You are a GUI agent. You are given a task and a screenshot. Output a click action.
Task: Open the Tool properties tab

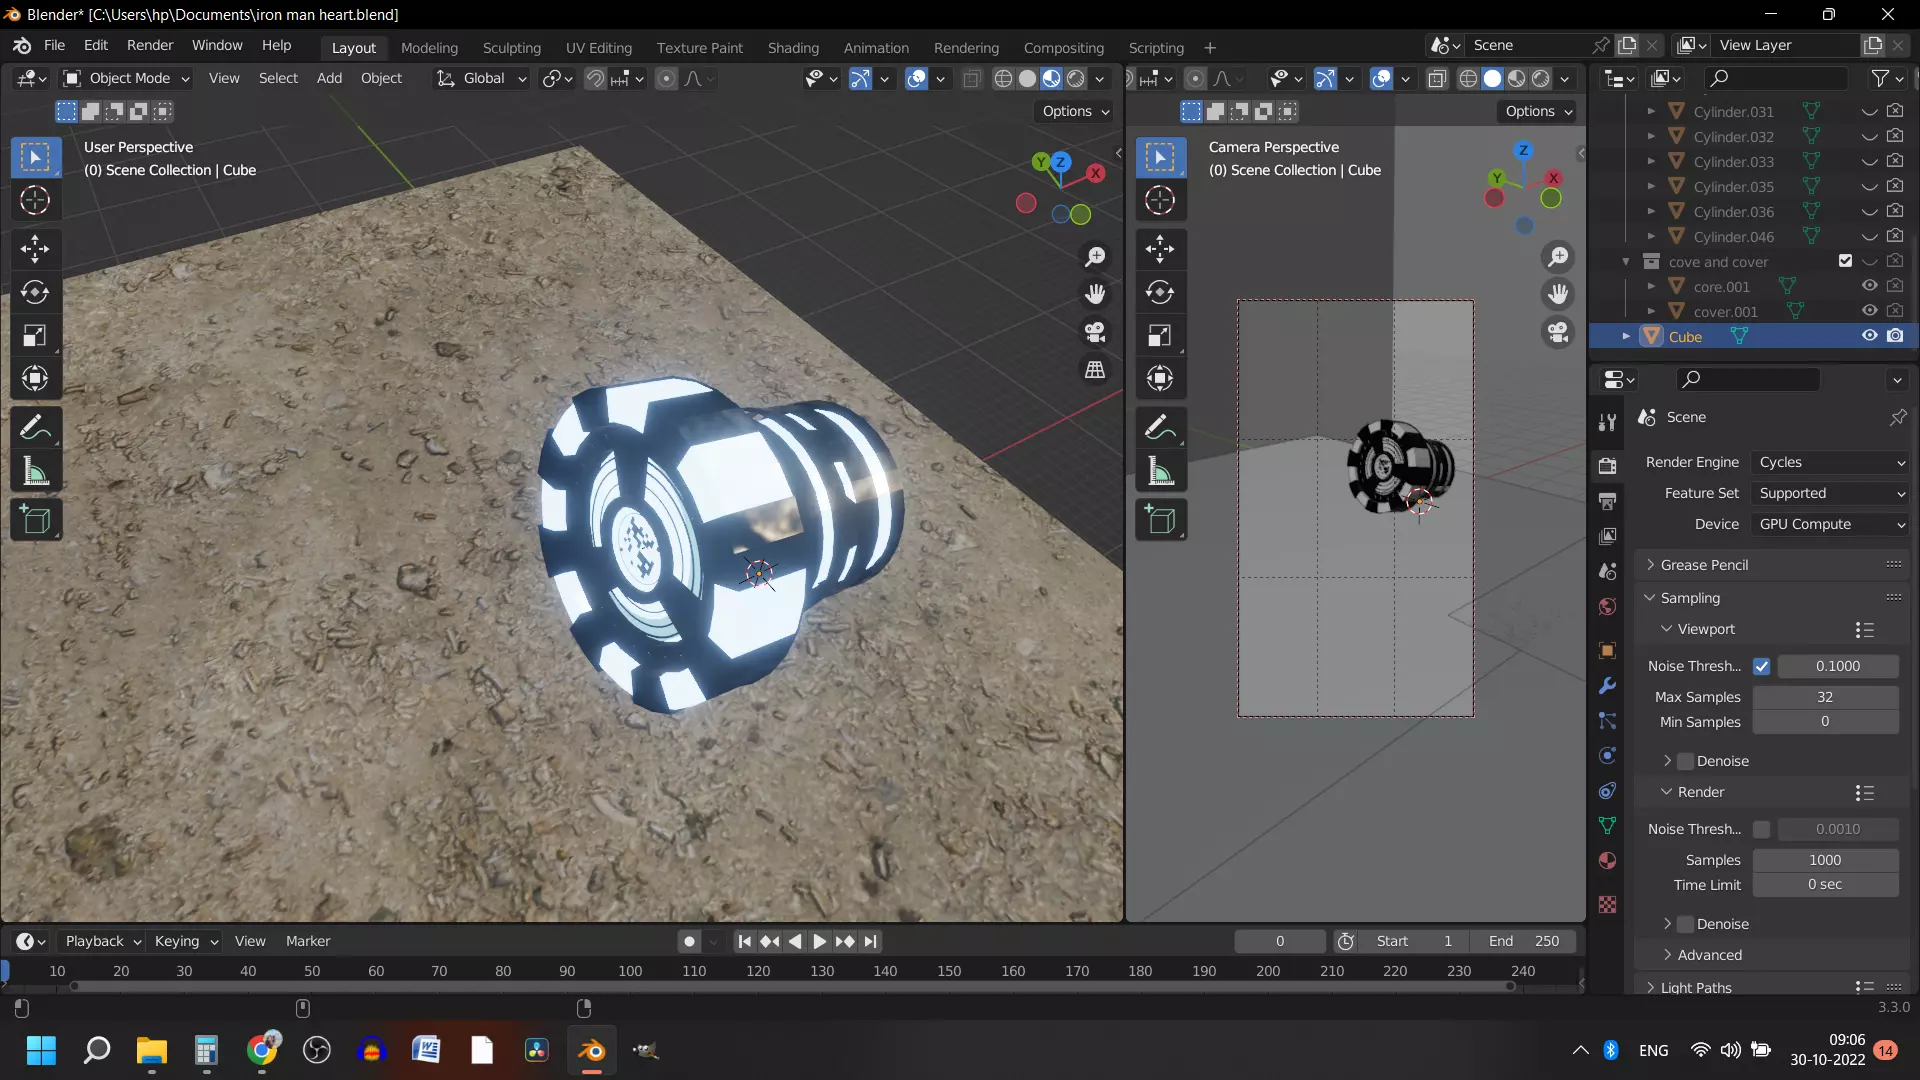click(1608, 422)
